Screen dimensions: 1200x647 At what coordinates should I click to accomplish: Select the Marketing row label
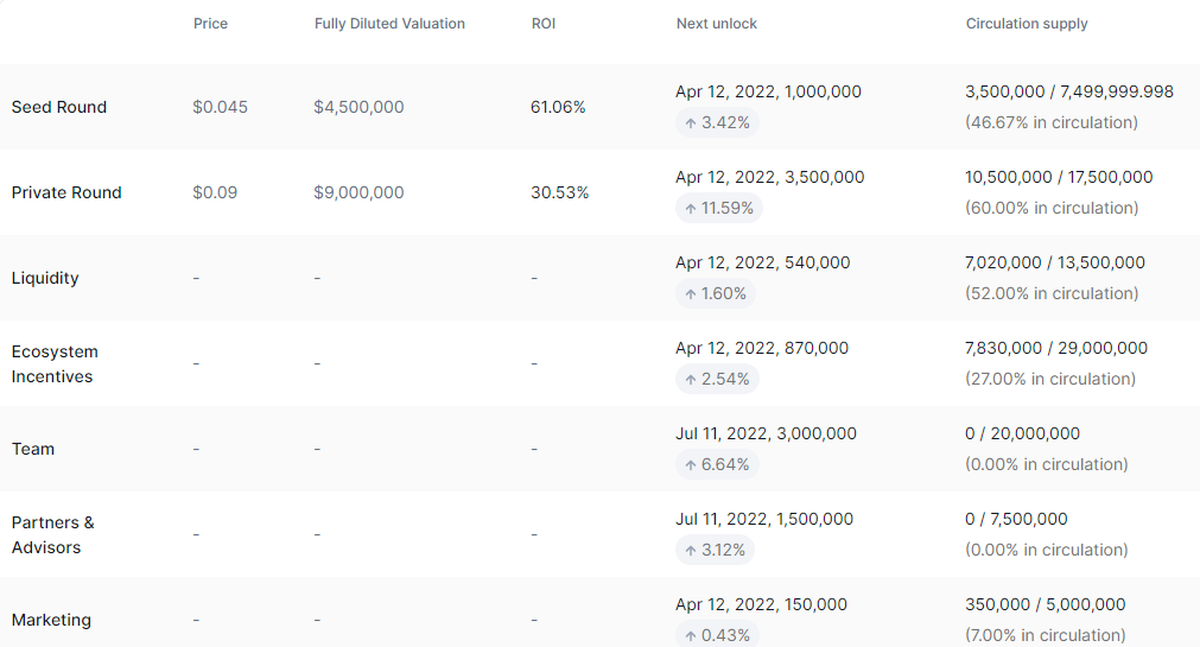[51, 620]
